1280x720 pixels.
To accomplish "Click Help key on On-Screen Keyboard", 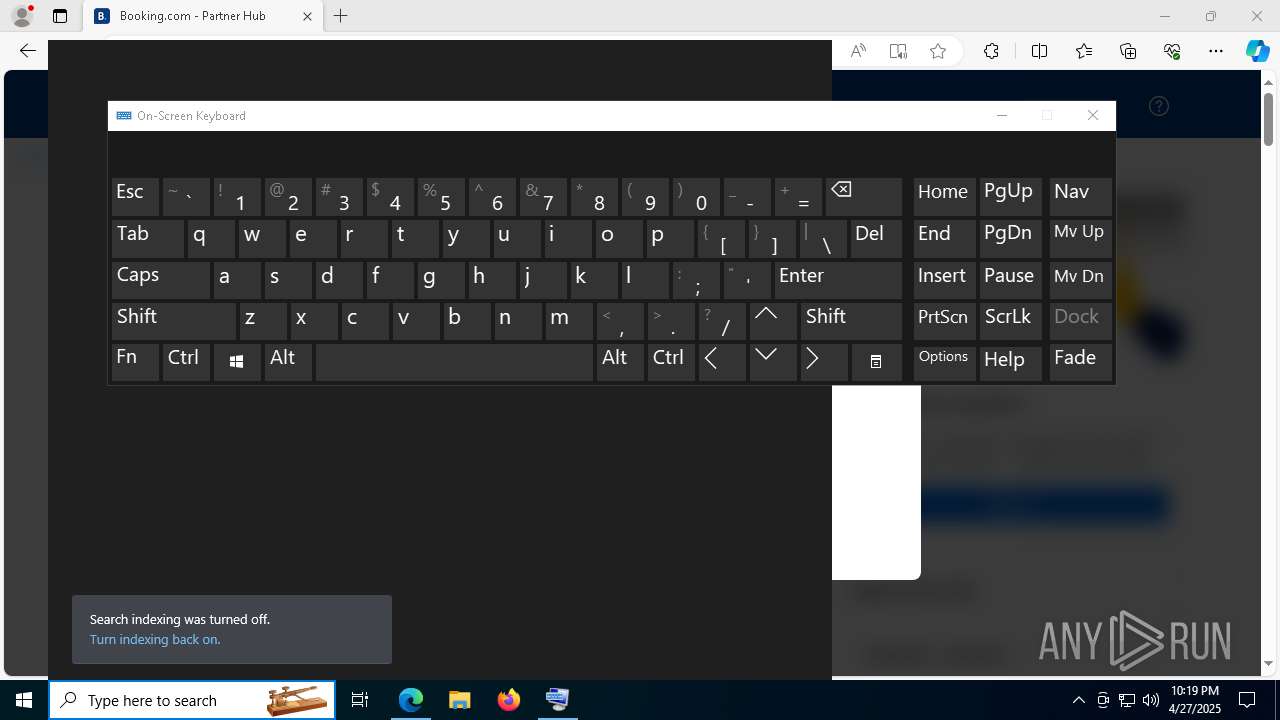I will [x=1011, y=362].
